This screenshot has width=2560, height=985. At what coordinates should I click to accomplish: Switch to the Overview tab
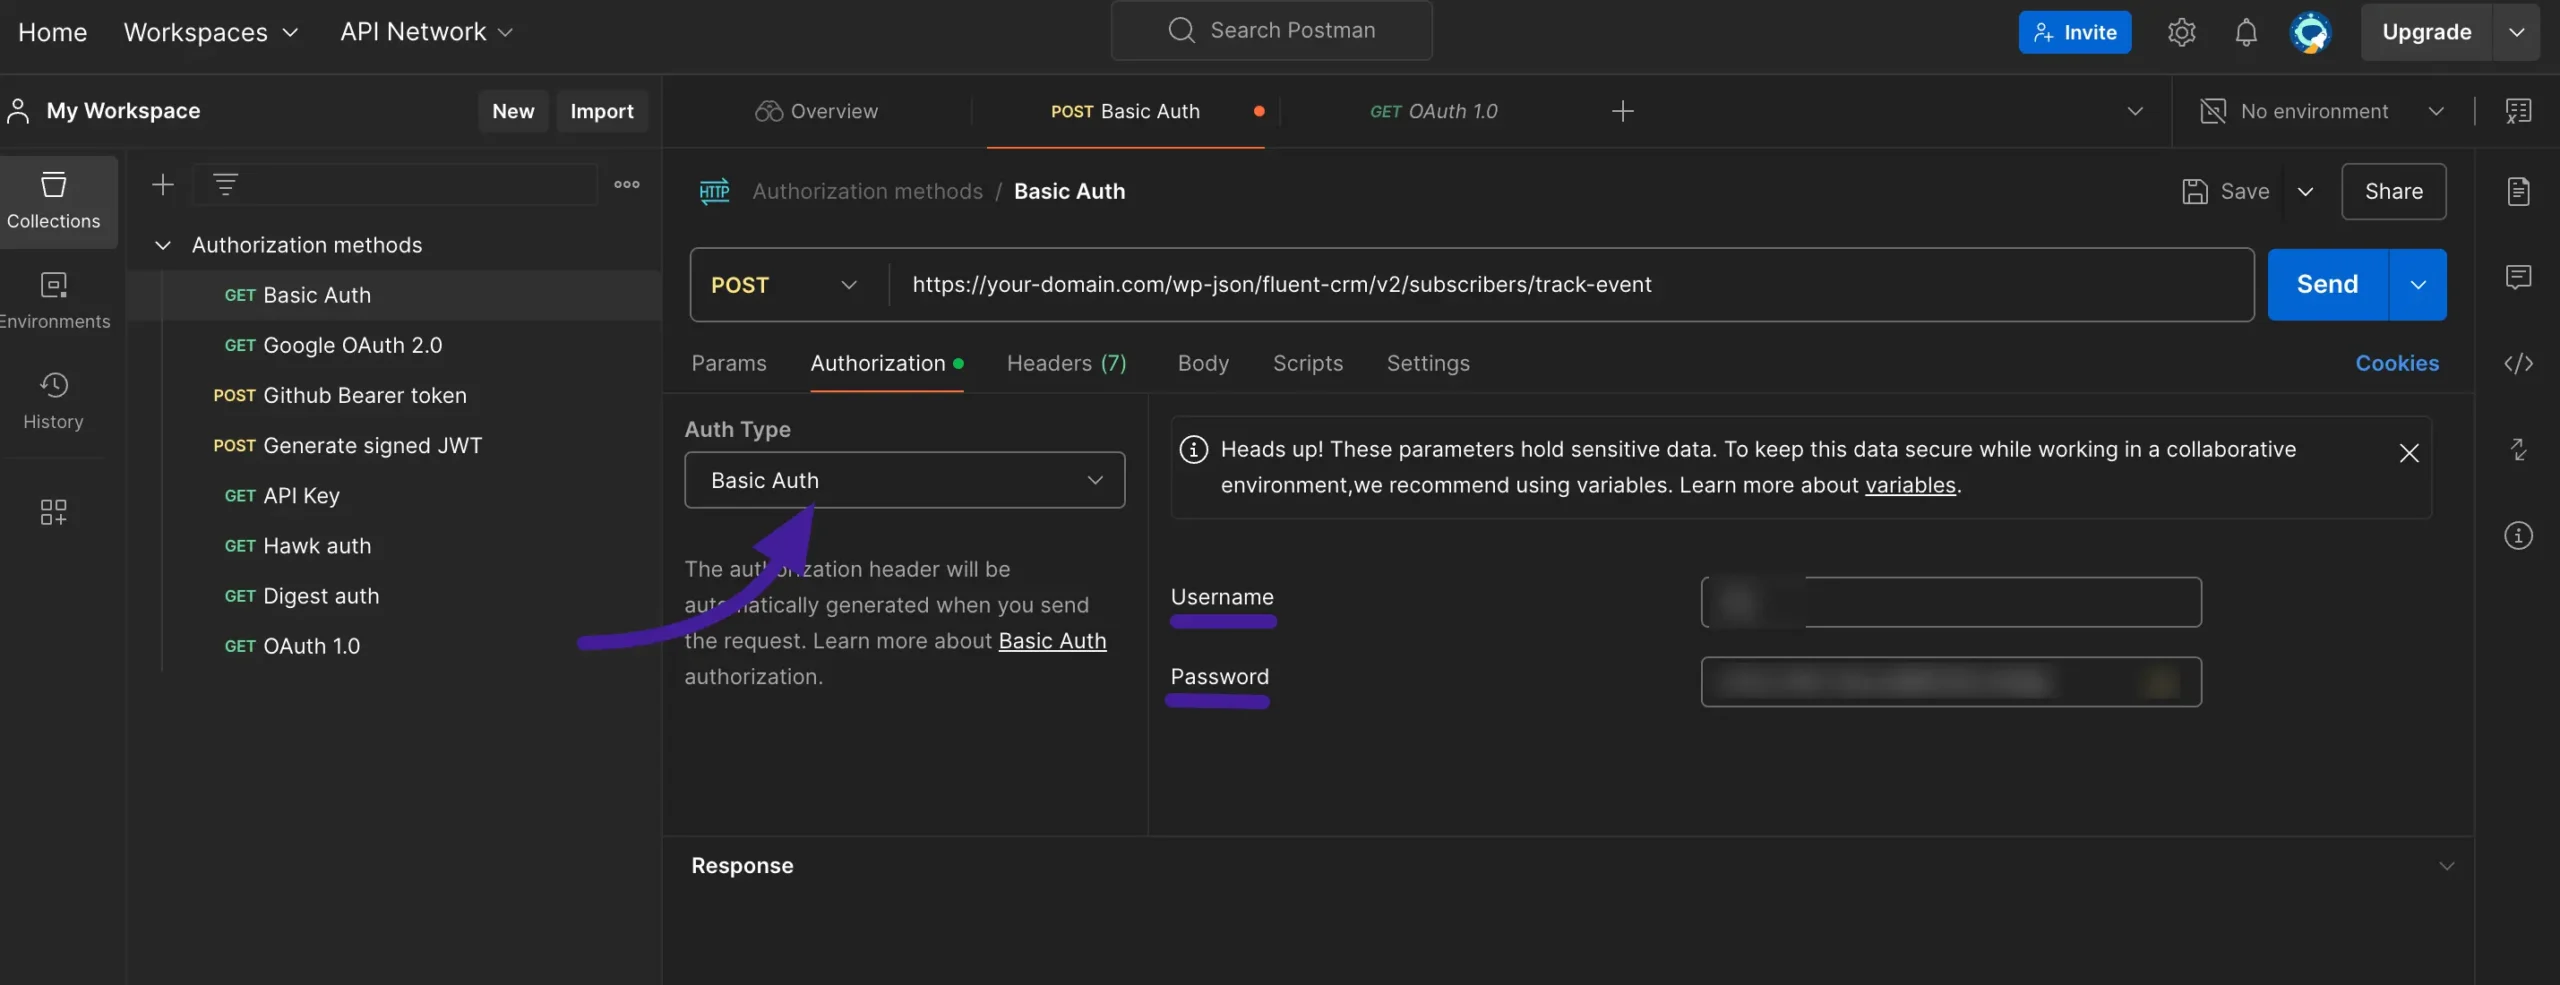[x=817, y=111]
